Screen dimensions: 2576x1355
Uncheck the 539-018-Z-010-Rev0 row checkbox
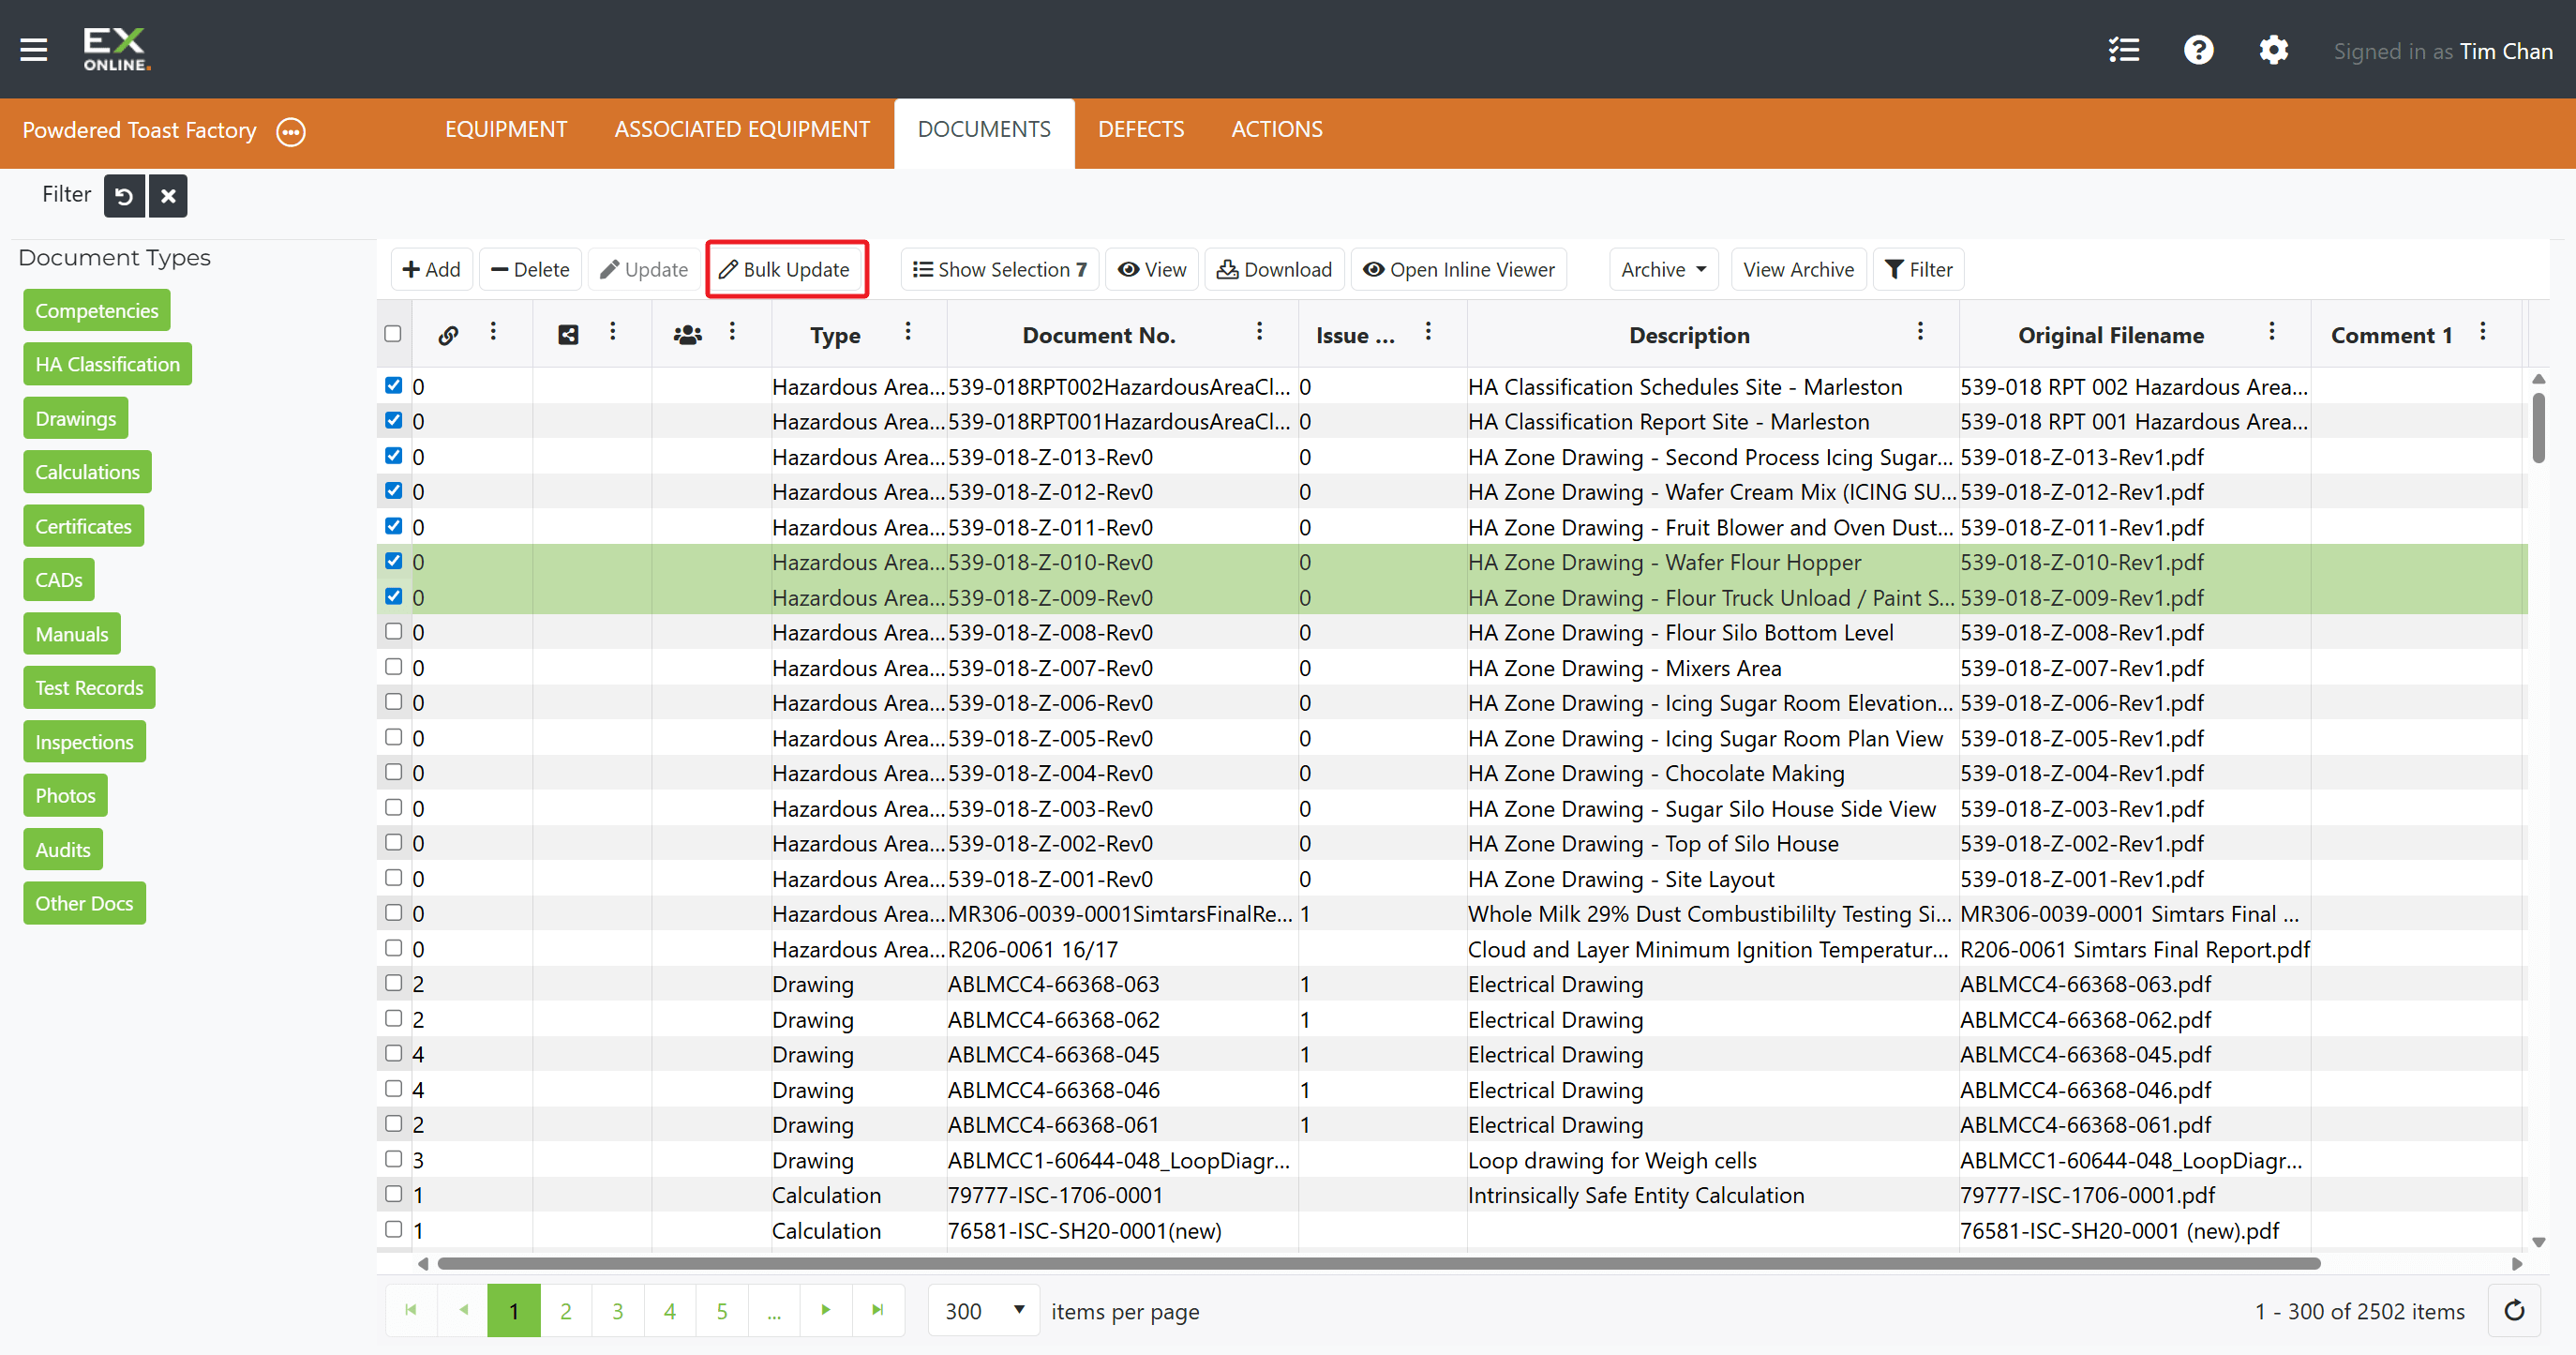click(x=394, y=561)
